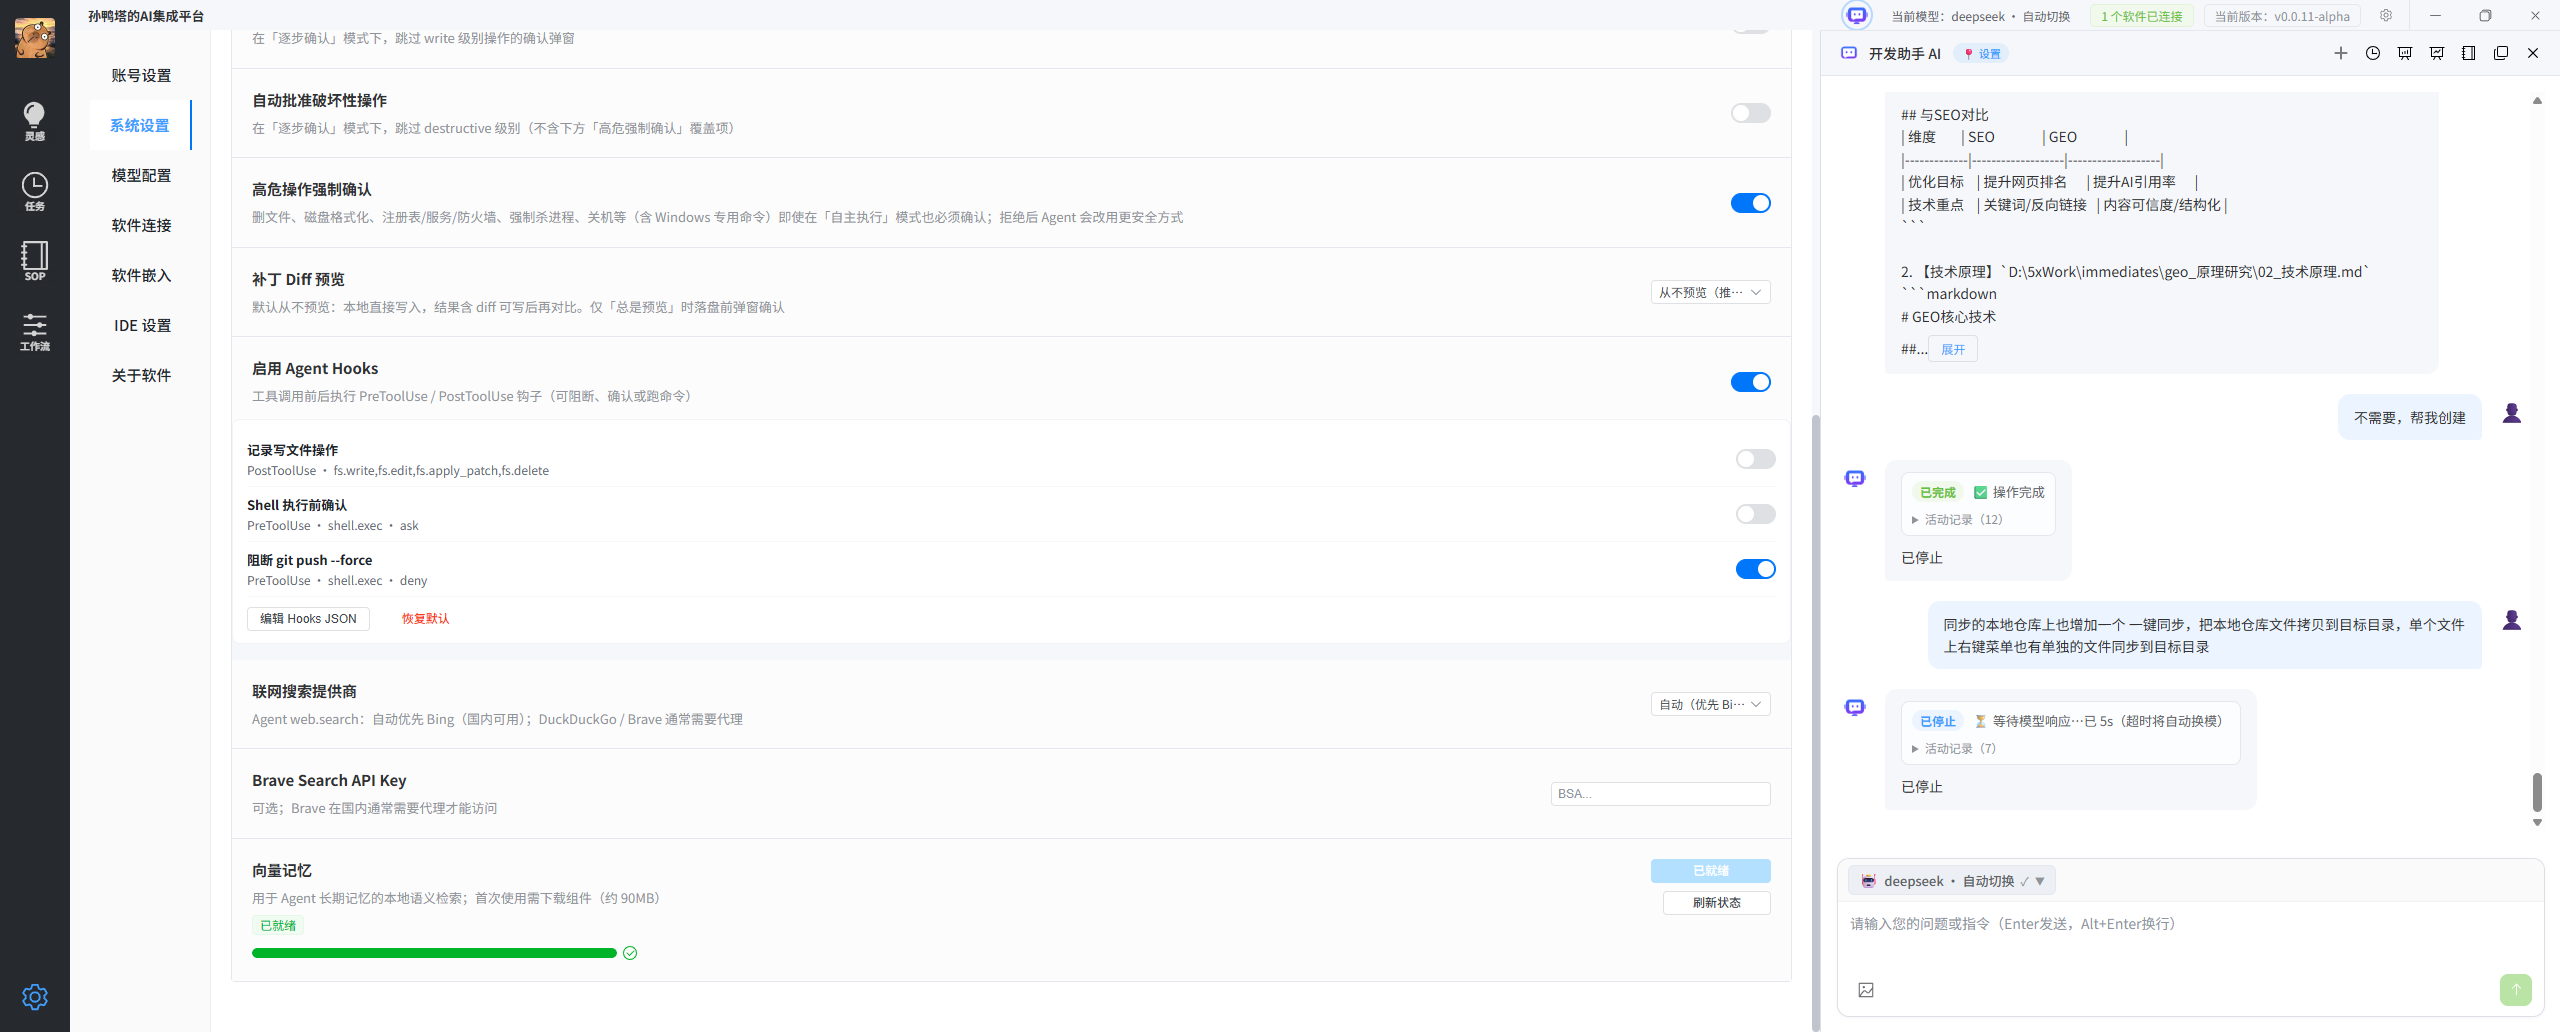Click the red 恢复默认 link
Viewport: 2560px width, 1032px height.
coord(425,619)
